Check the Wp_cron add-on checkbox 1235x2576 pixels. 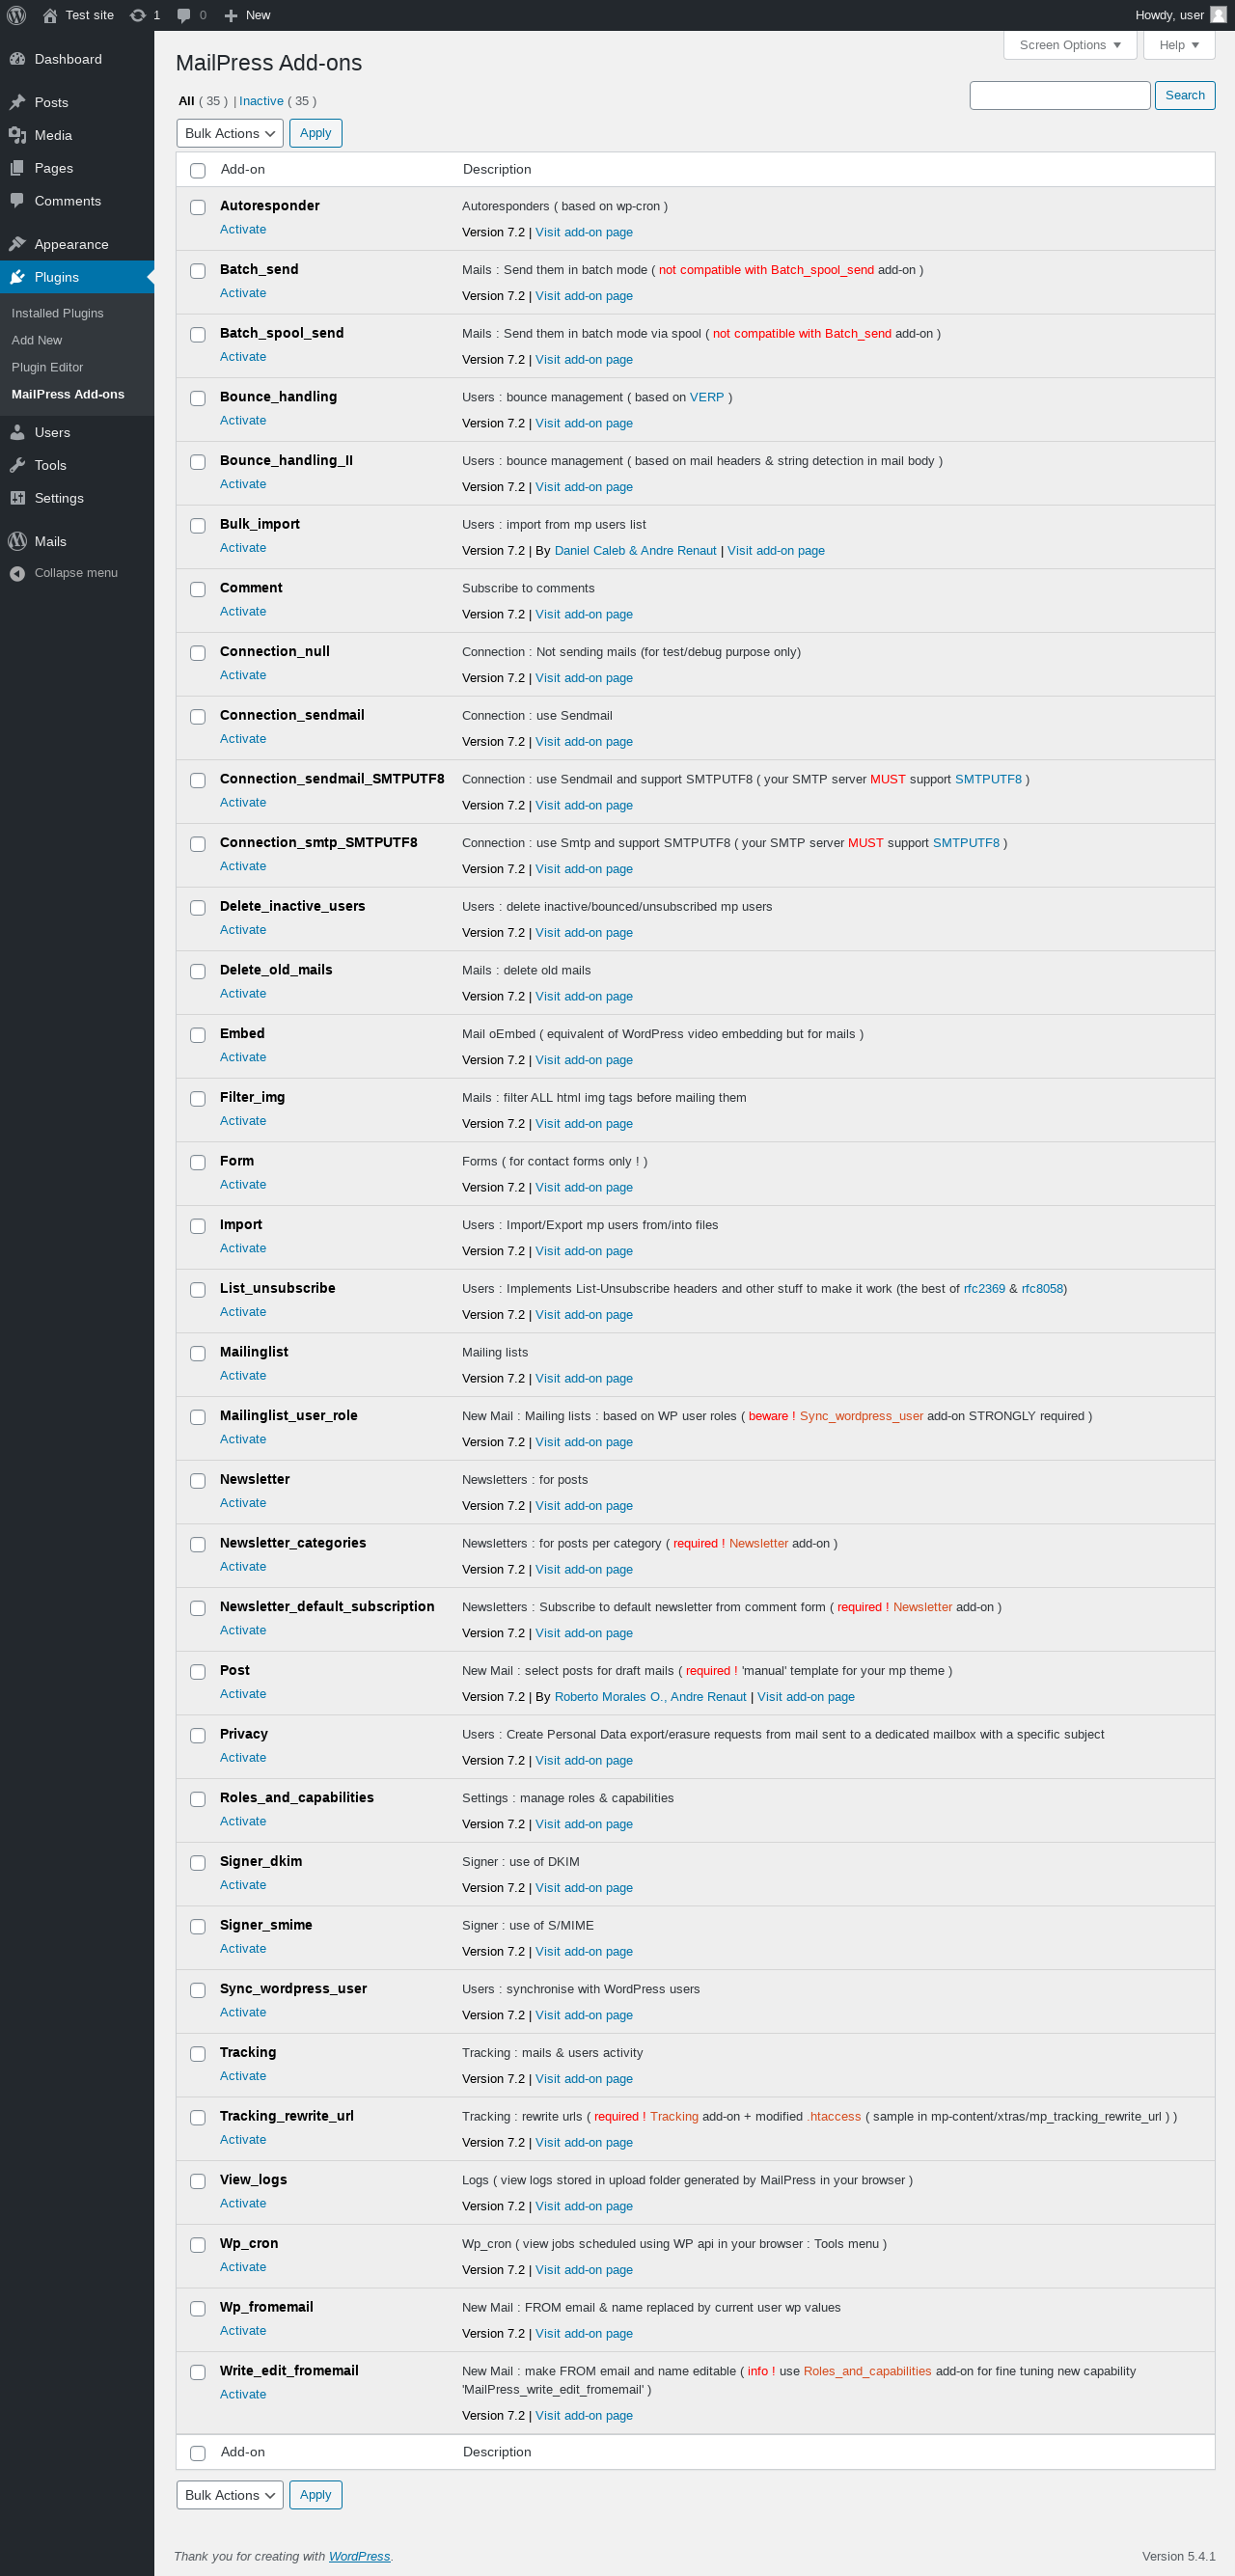pyautogui.click(x=198, y=2245)
